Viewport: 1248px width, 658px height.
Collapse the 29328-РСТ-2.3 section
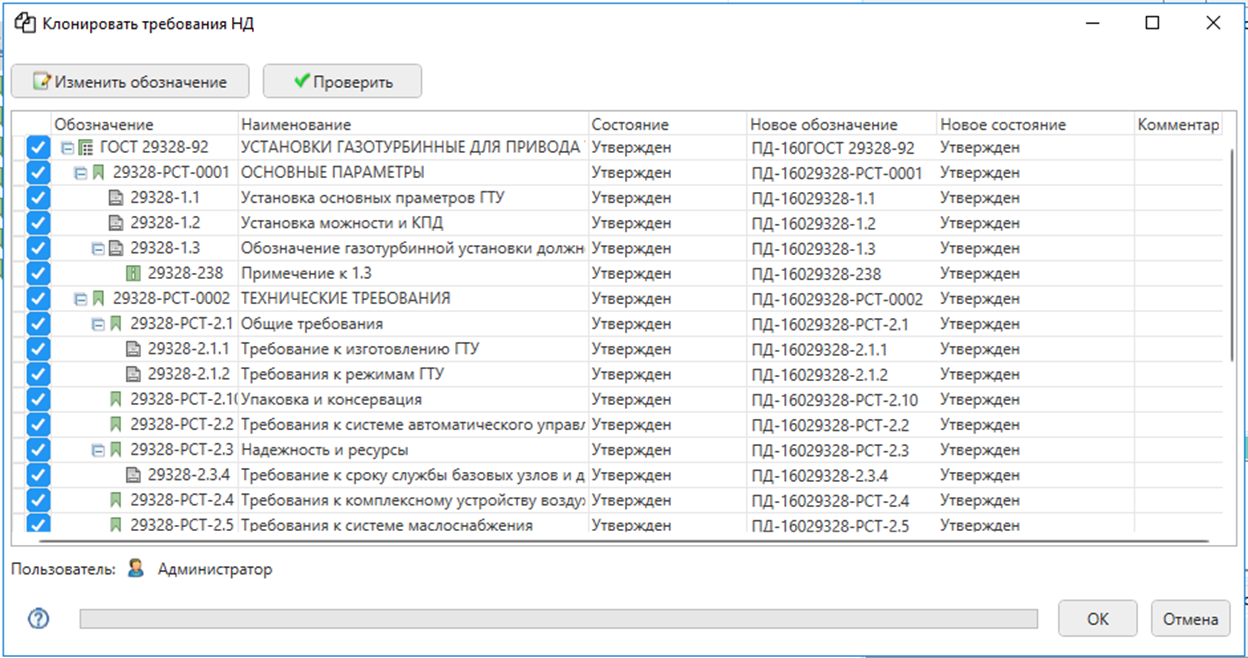point(98,450)
